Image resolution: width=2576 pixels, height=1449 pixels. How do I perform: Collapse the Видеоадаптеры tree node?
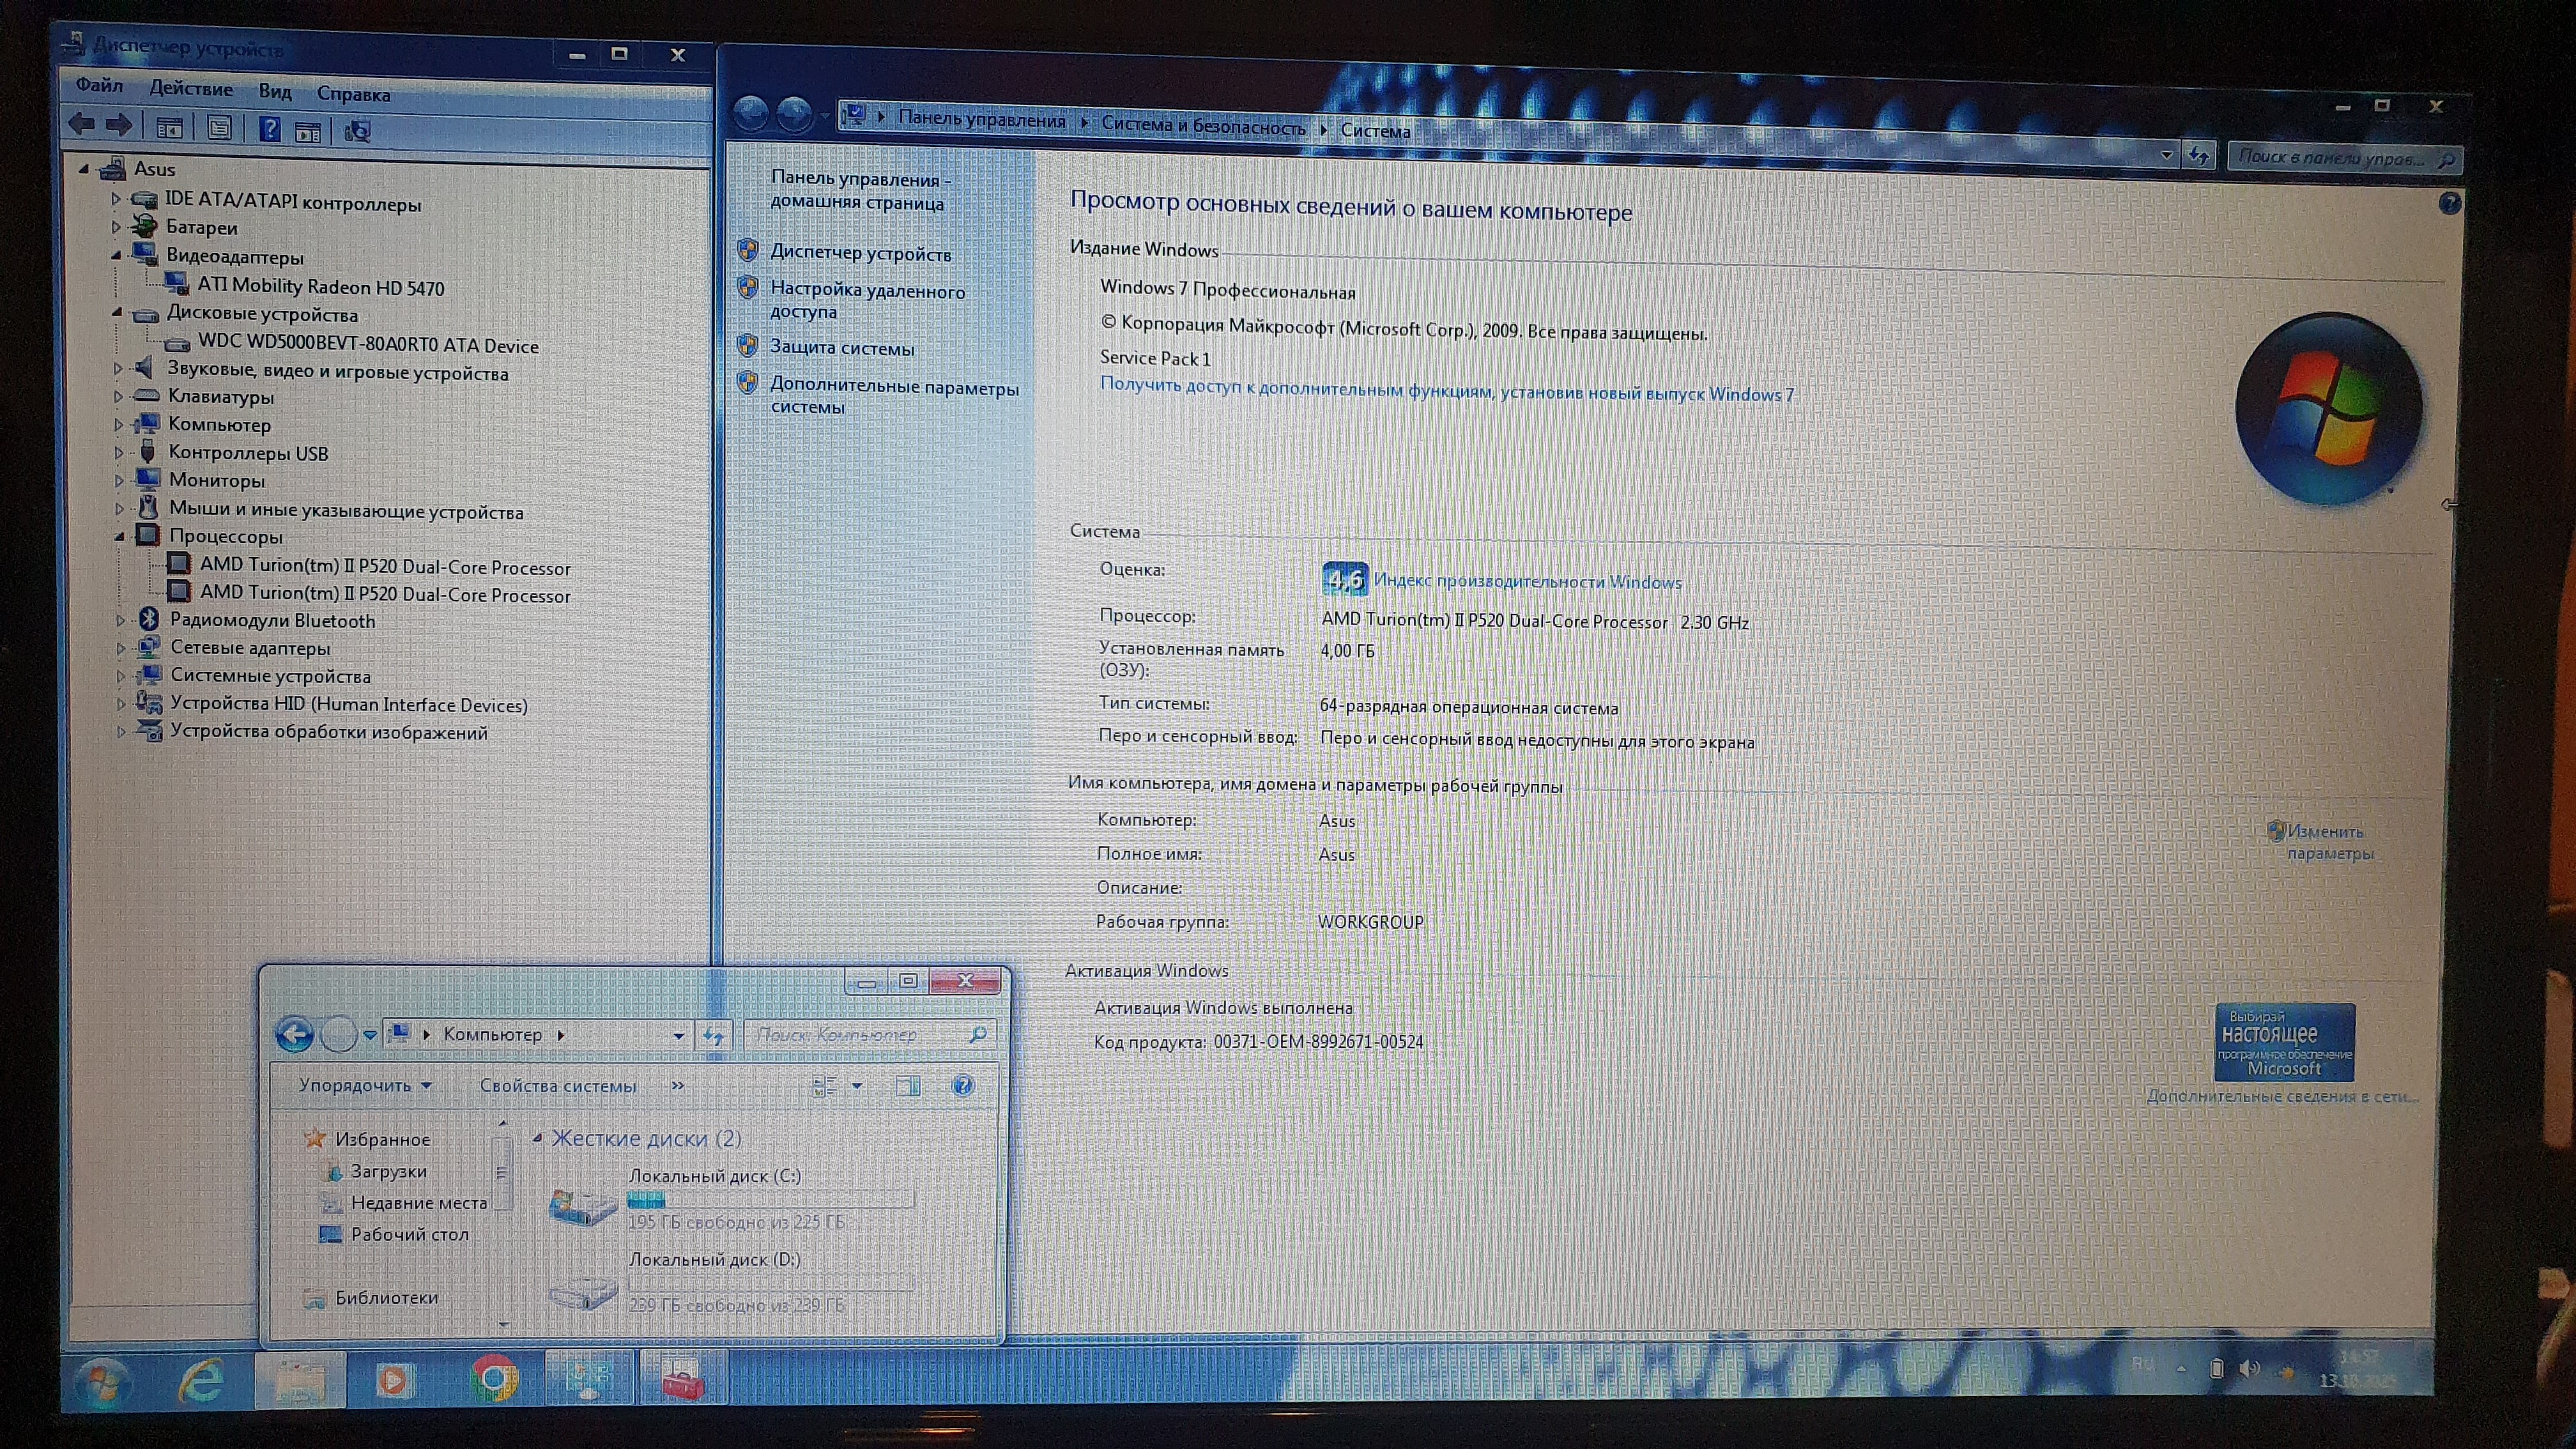[x=117, y=256]
